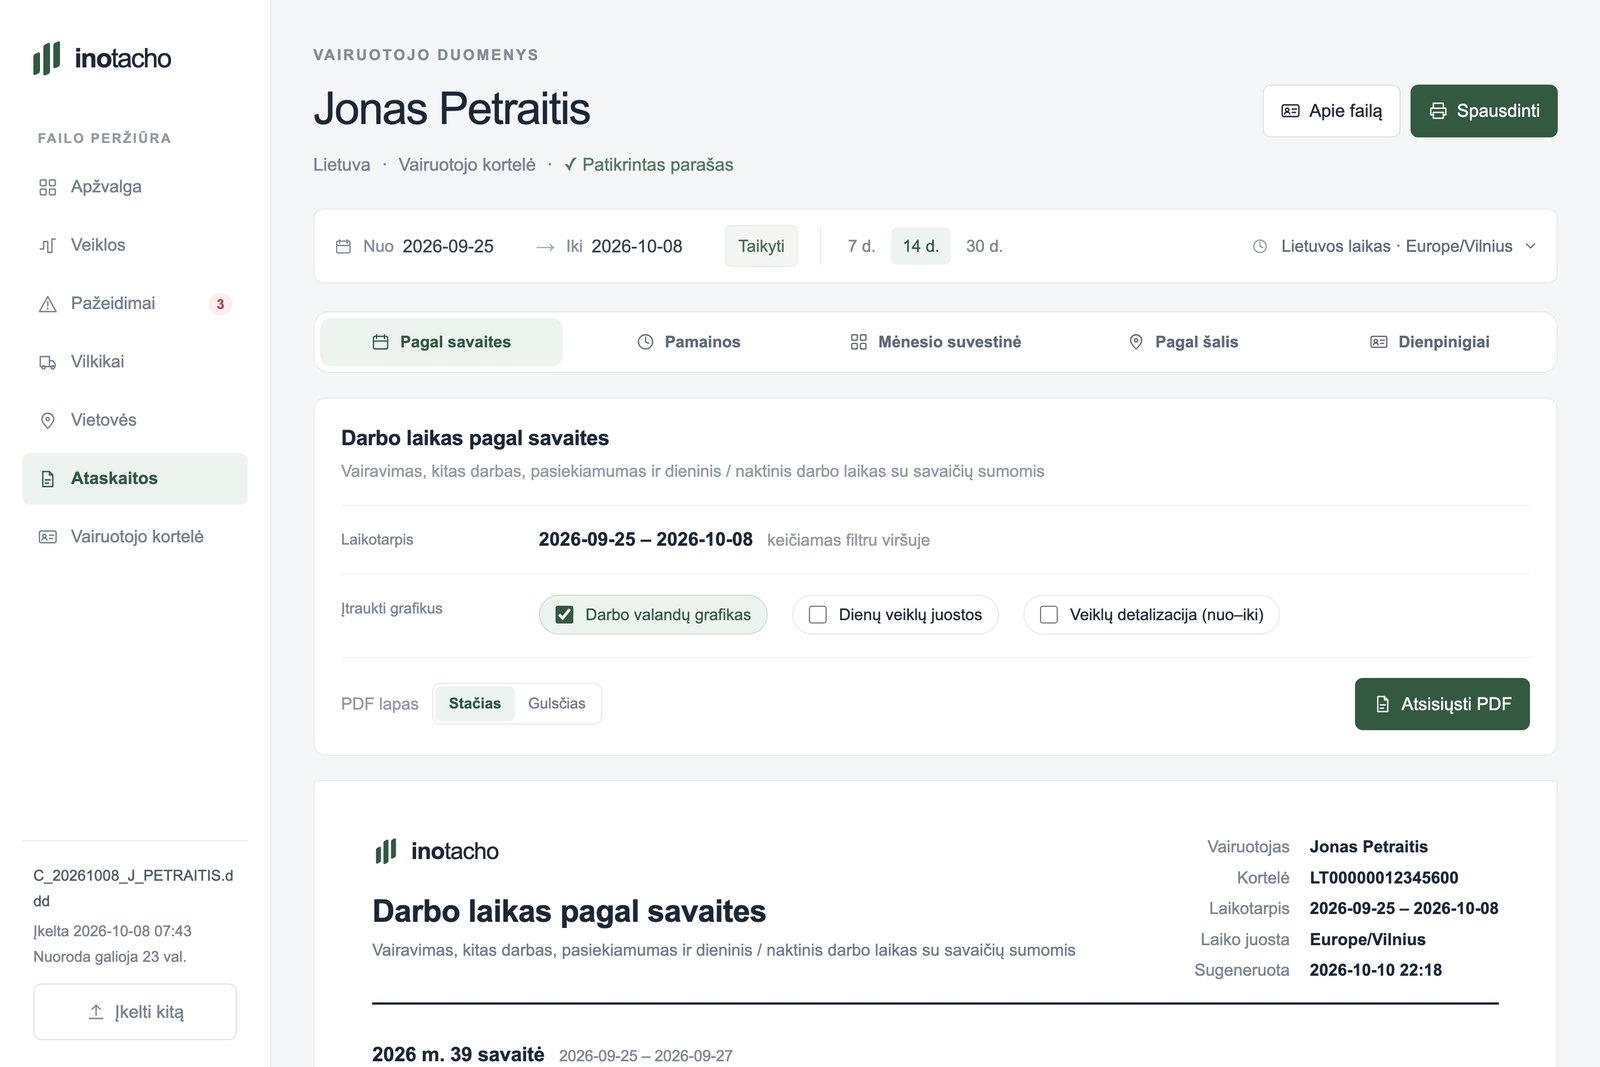Switch to Pamainos tab
The width and height of the screenshot is (1600, 1067).
pos(688,342)
